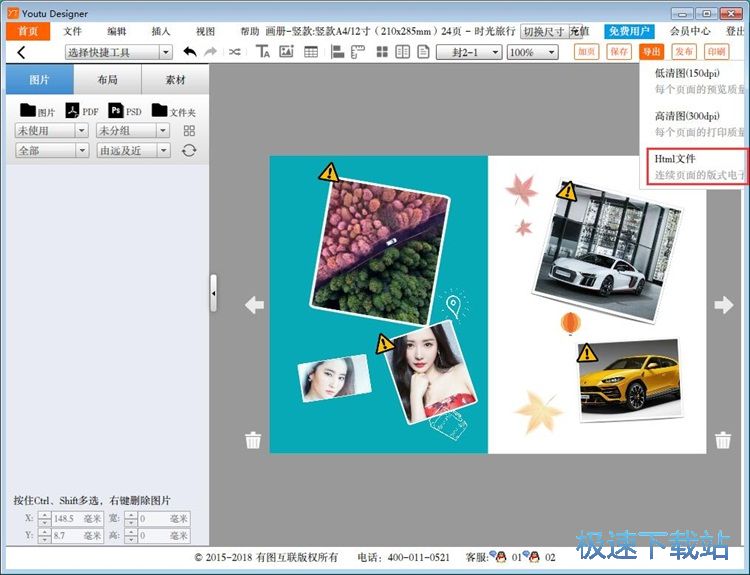Image resolution: width=750 pixels, height=575 pixels.
Task: Go to next page with right arrow
Action: [724, 304]
